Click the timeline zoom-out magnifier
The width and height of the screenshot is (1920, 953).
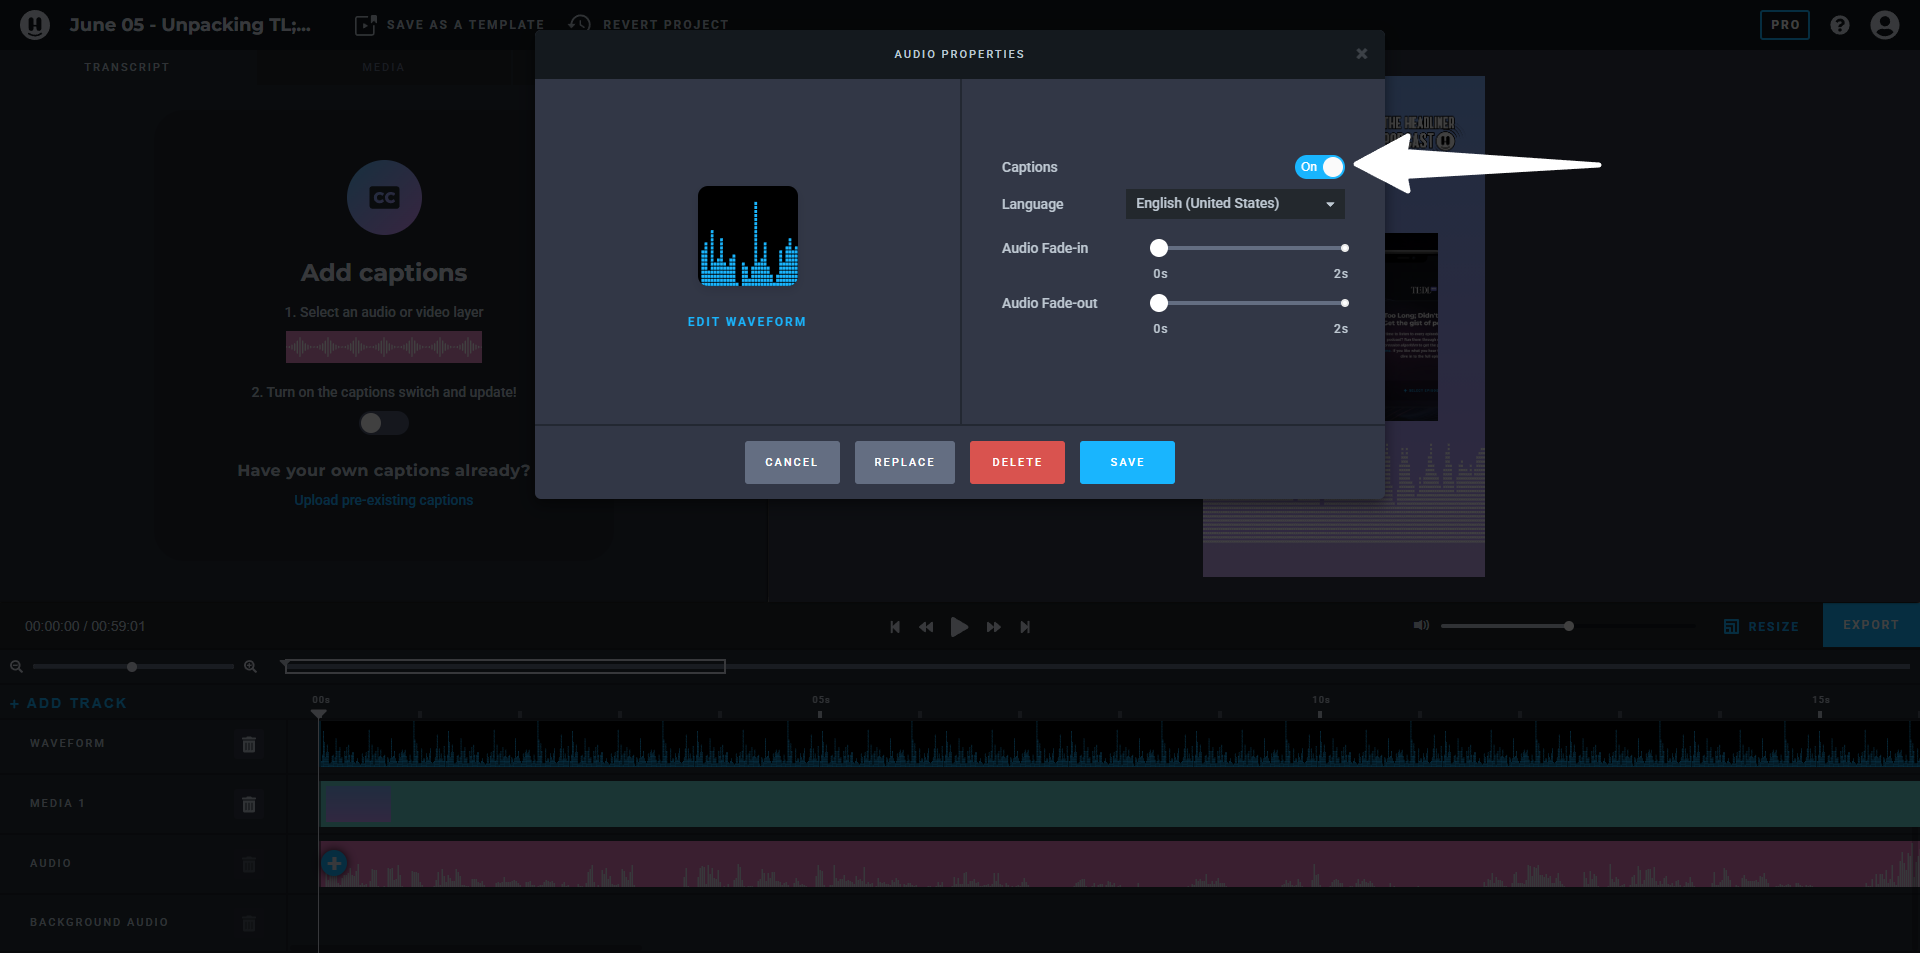point(16,667)
